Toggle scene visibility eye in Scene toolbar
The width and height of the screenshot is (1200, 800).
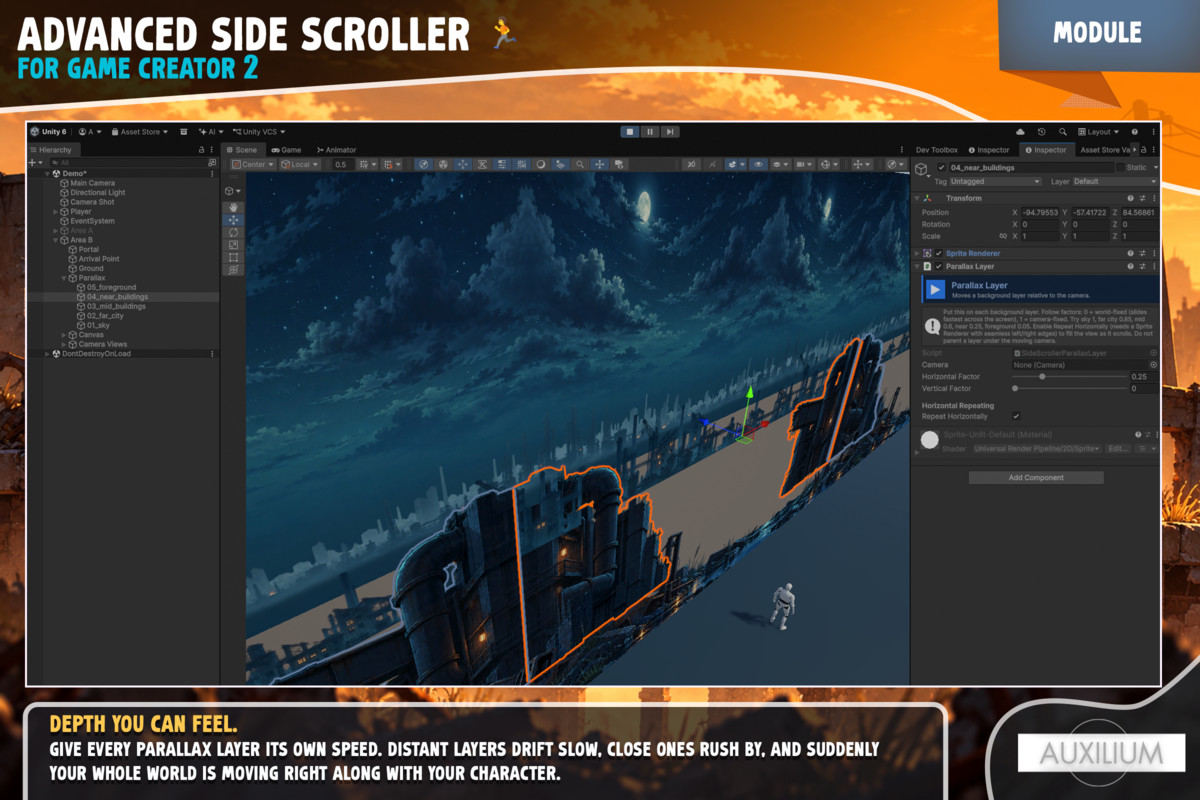(x=758, y=164)
